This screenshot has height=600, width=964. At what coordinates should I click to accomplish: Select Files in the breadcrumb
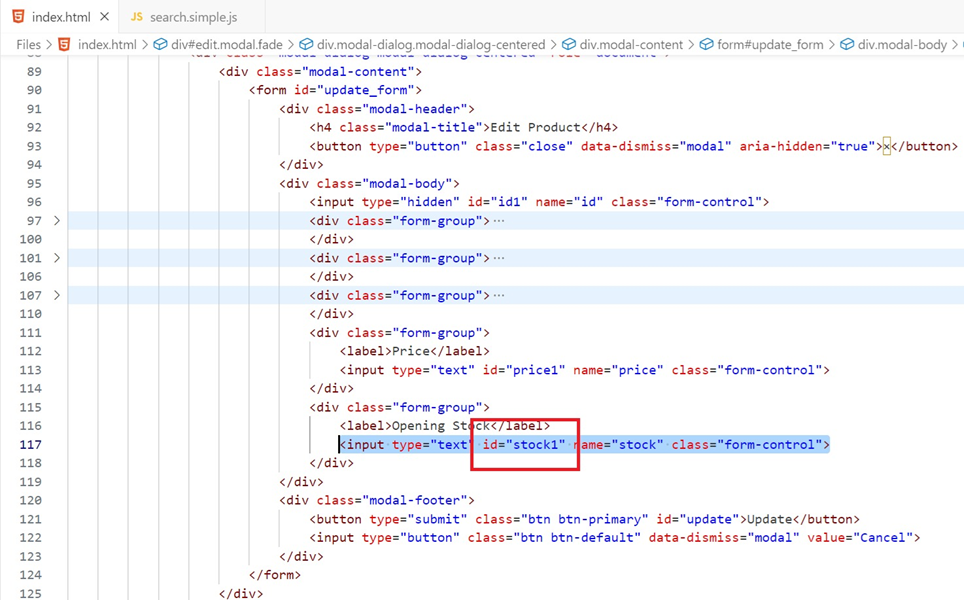(28, 44)
